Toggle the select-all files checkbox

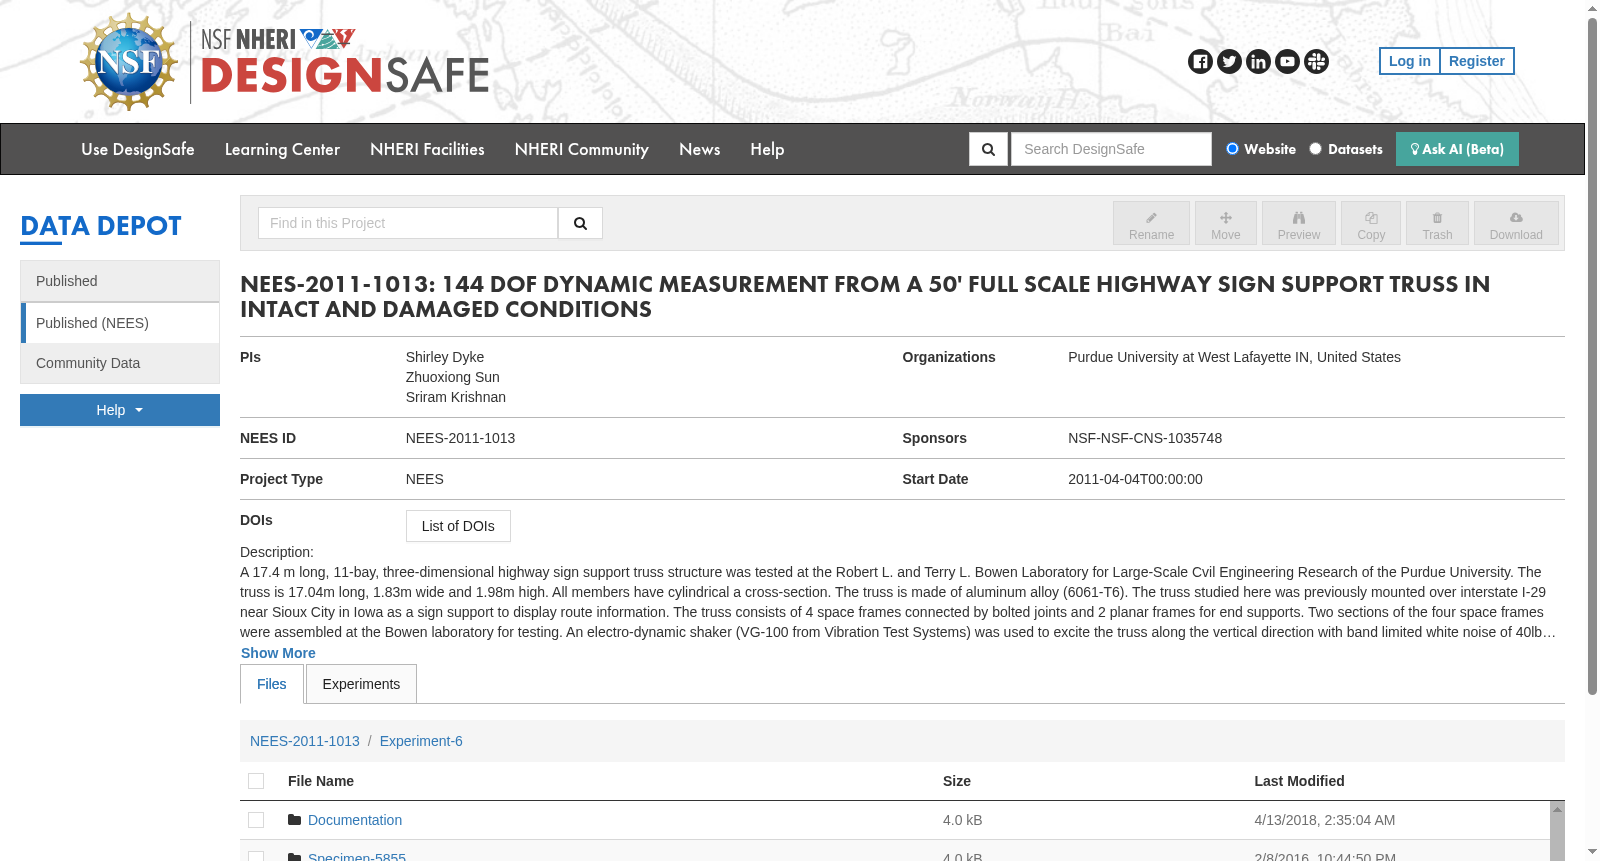[256, 781]
